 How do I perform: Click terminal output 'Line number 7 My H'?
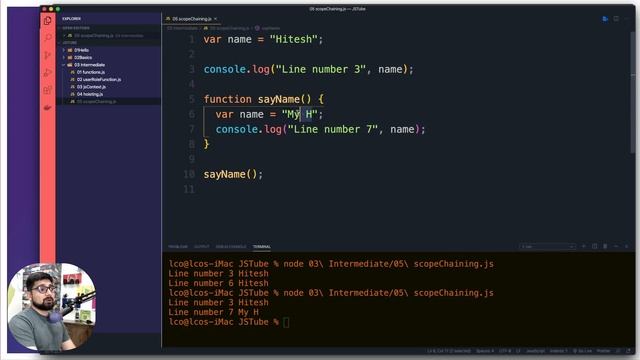pos(213,312)
